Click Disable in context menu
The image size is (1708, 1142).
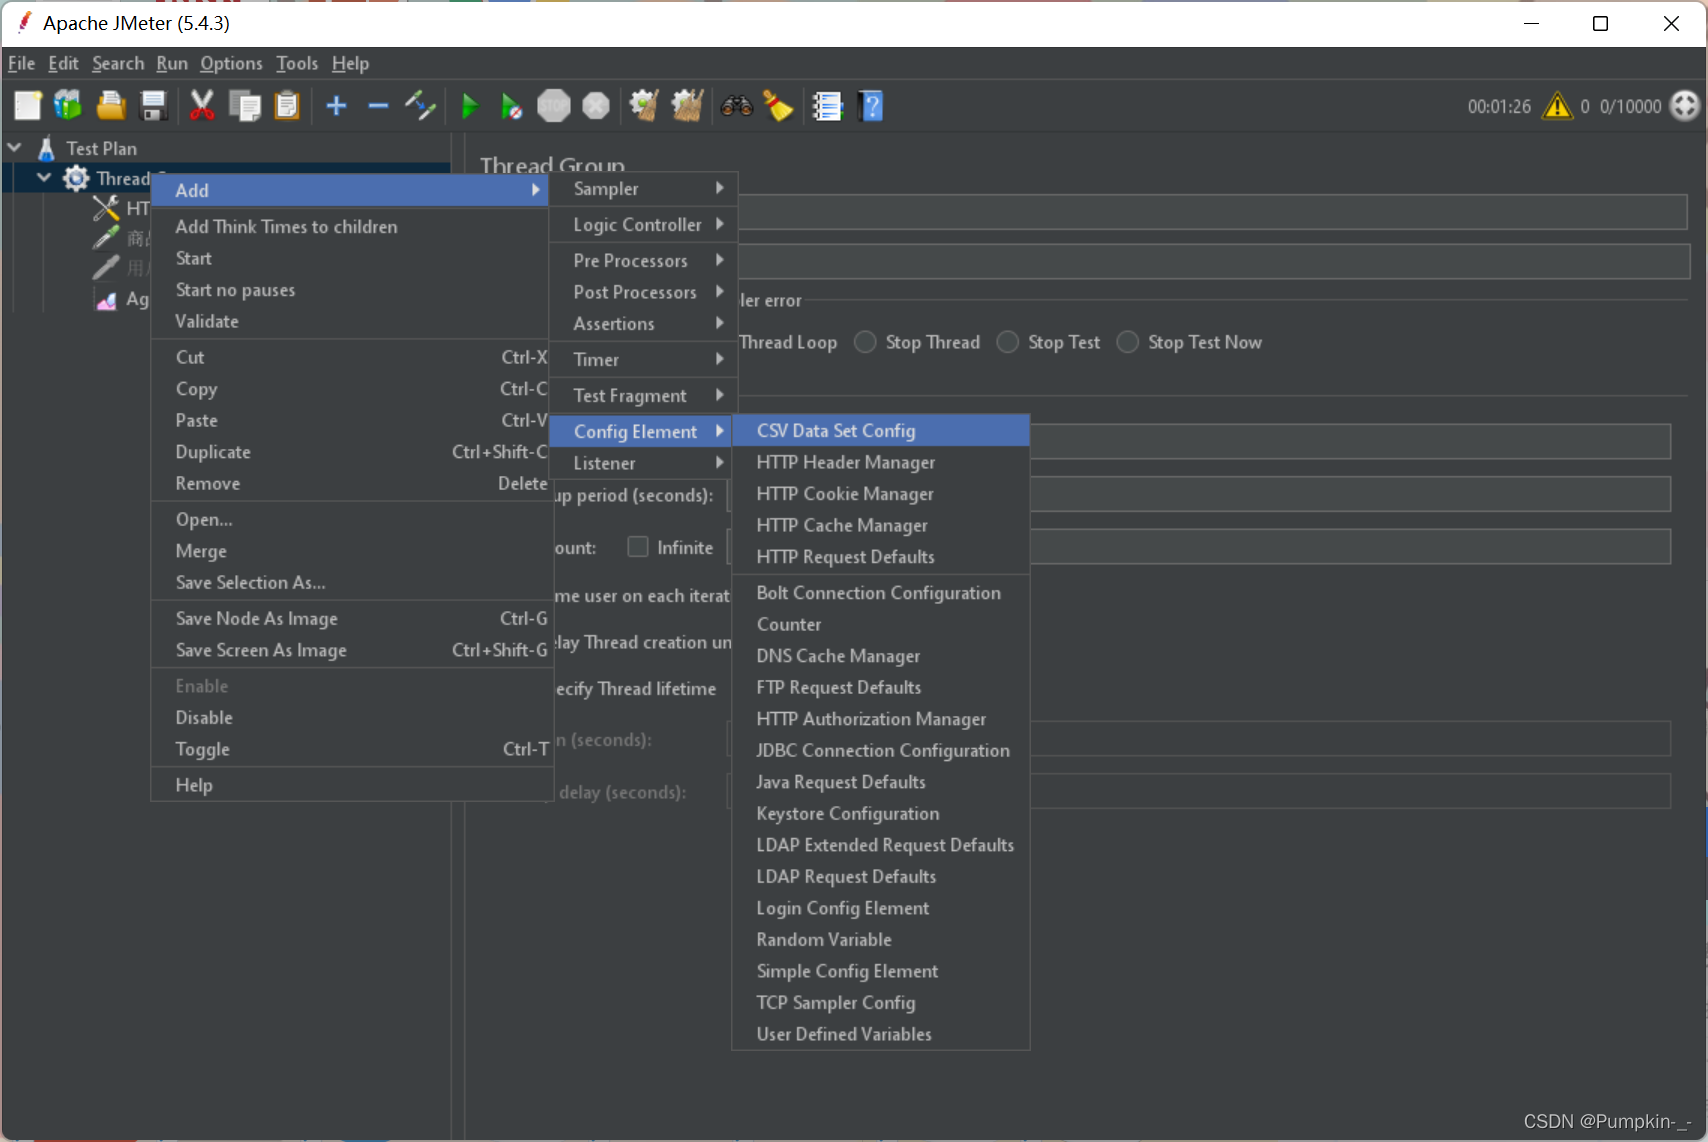(x=350, y=718)
